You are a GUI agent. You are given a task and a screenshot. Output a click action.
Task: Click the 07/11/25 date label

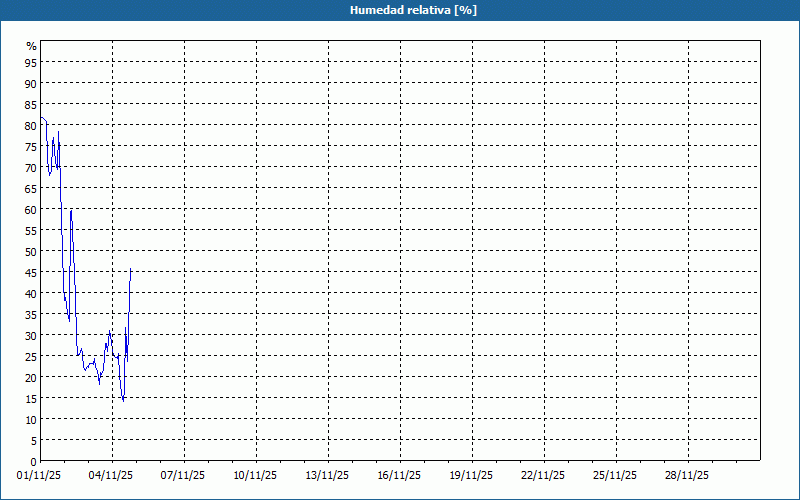183,476
